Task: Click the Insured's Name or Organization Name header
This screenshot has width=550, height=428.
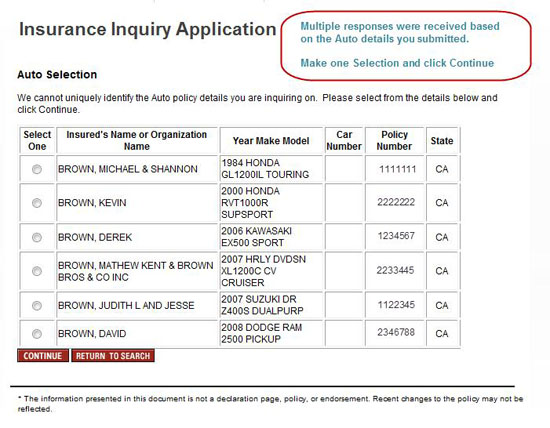Action: [x=137, y=140]
